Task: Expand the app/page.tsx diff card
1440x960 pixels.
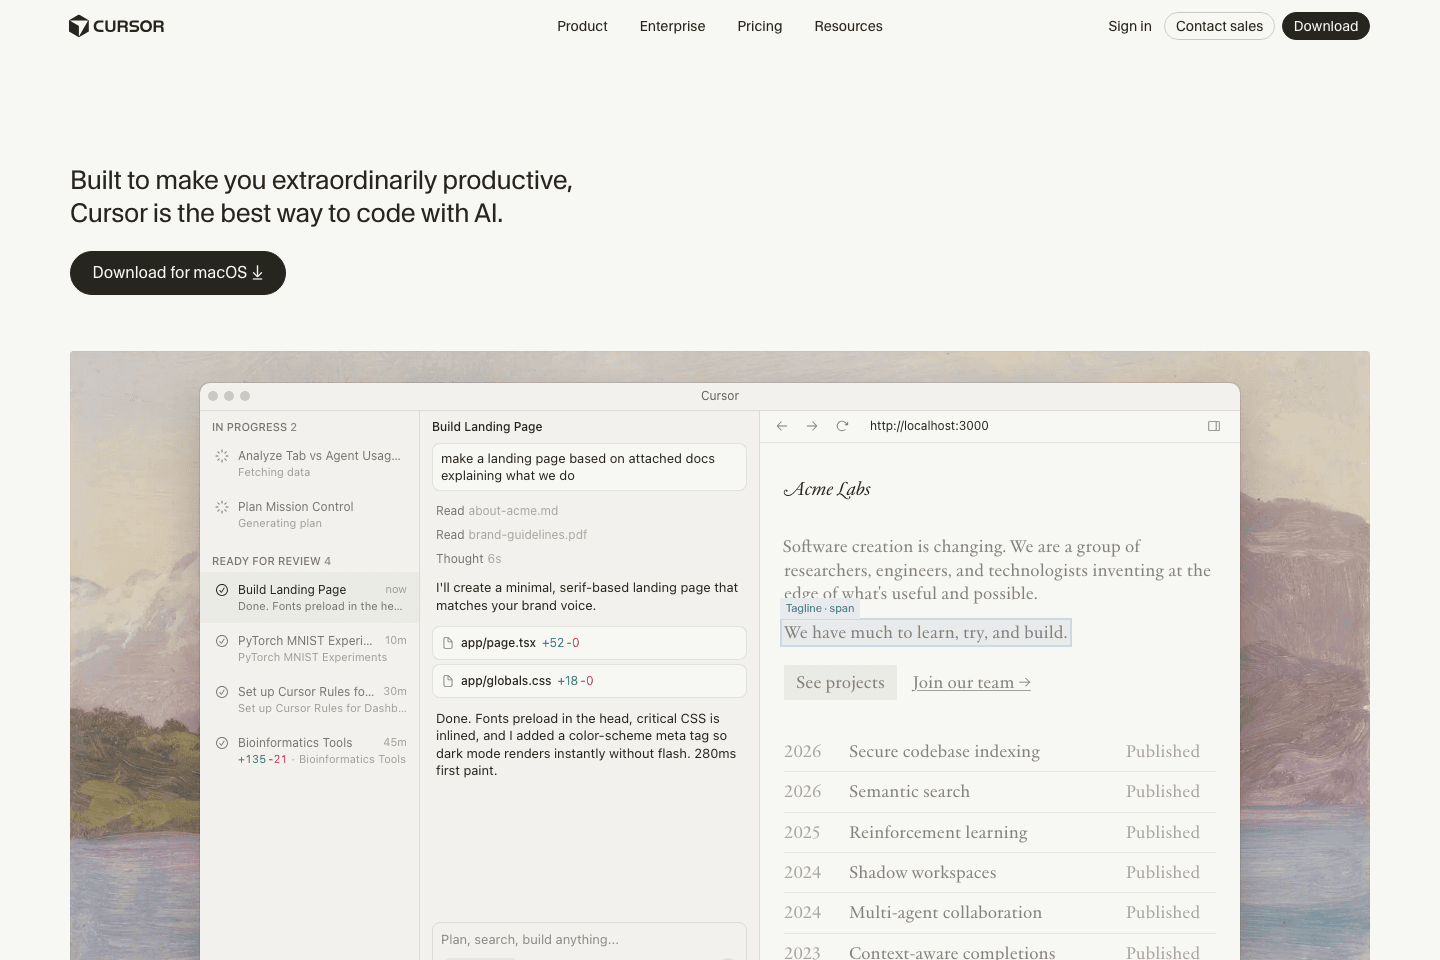Action: tap(589, 642)
